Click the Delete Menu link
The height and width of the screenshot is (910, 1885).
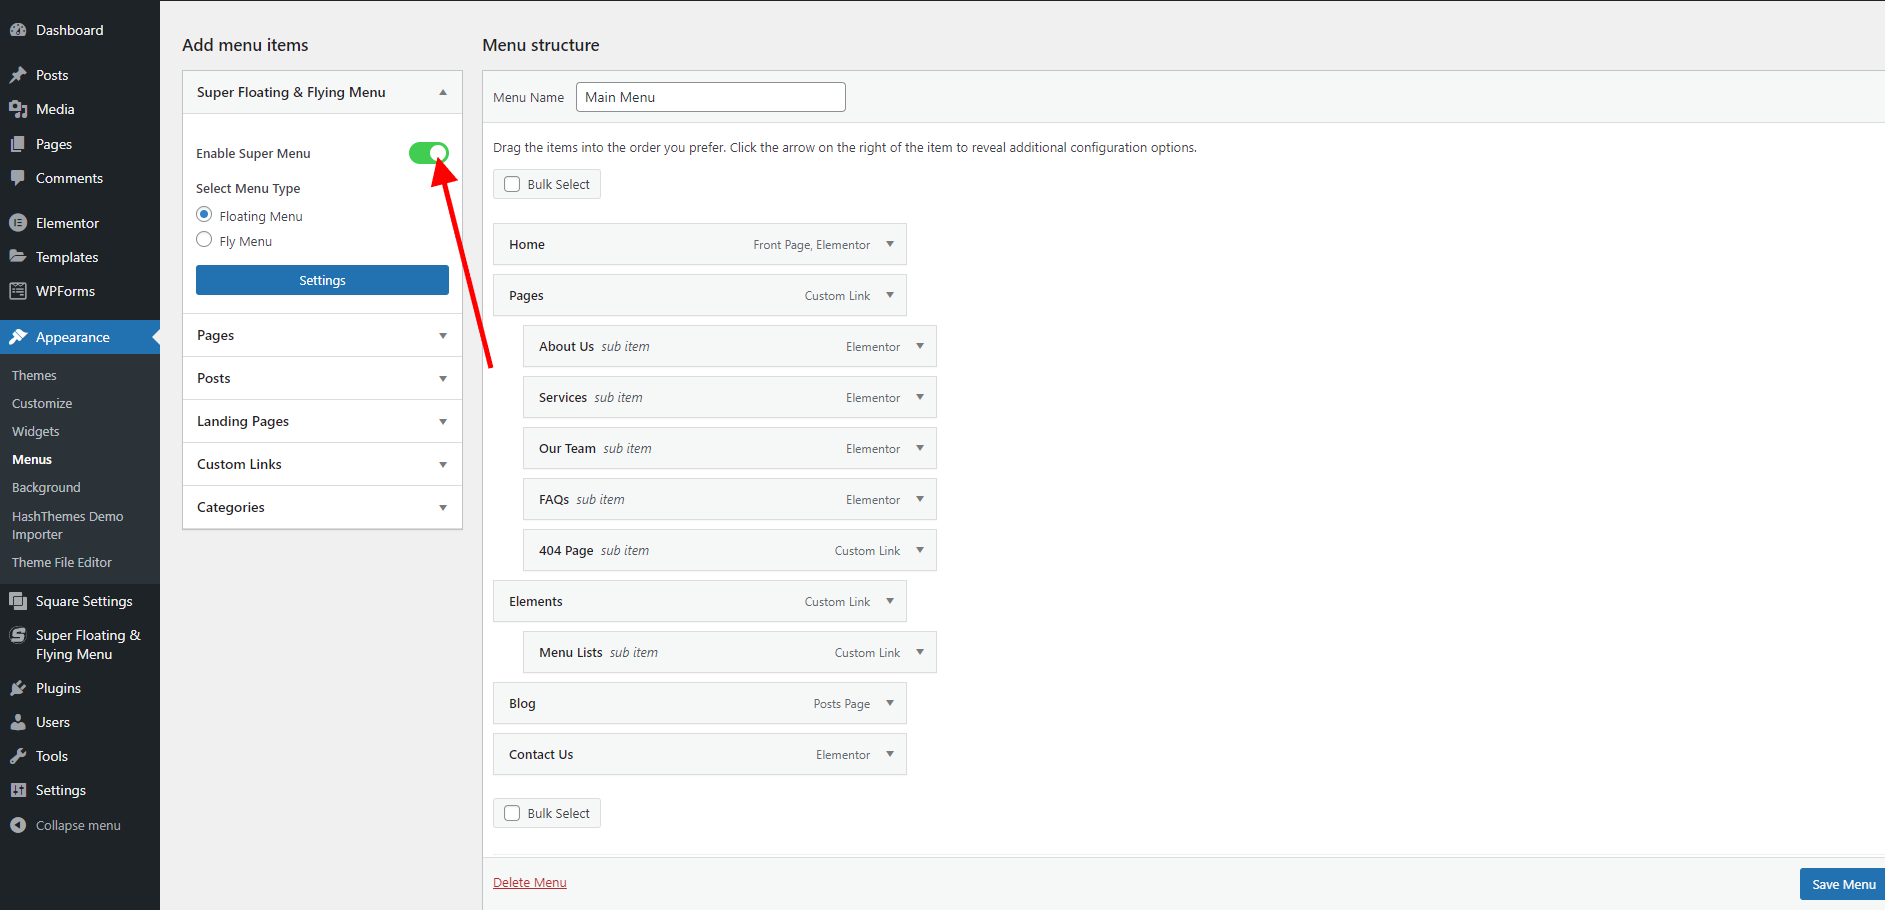click(530, 883)
